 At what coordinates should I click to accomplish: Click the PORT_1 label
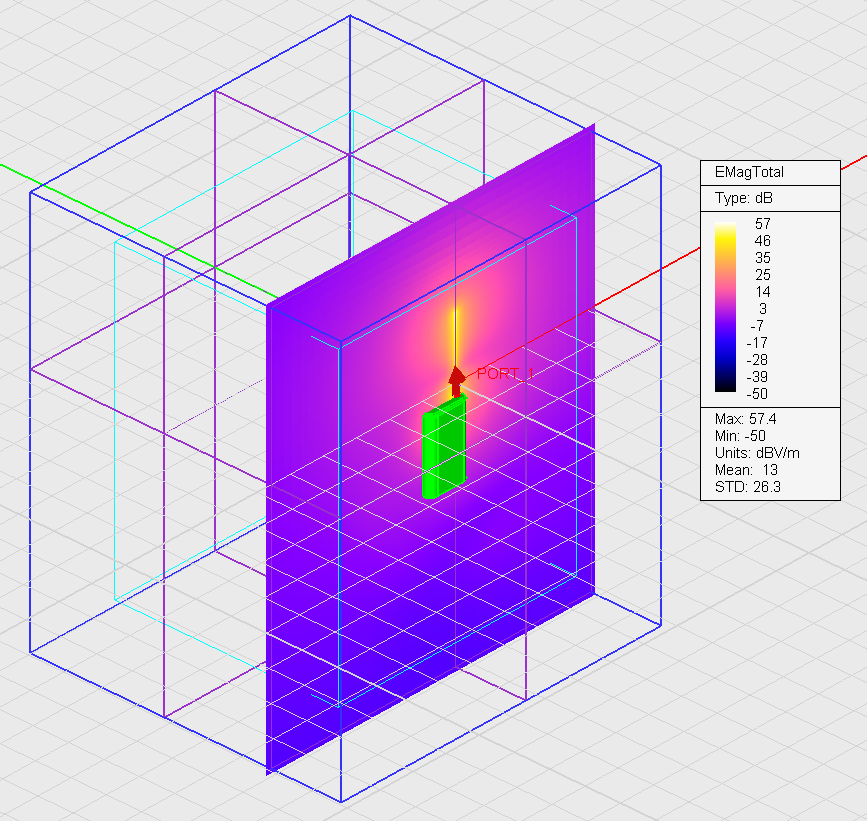505,374
